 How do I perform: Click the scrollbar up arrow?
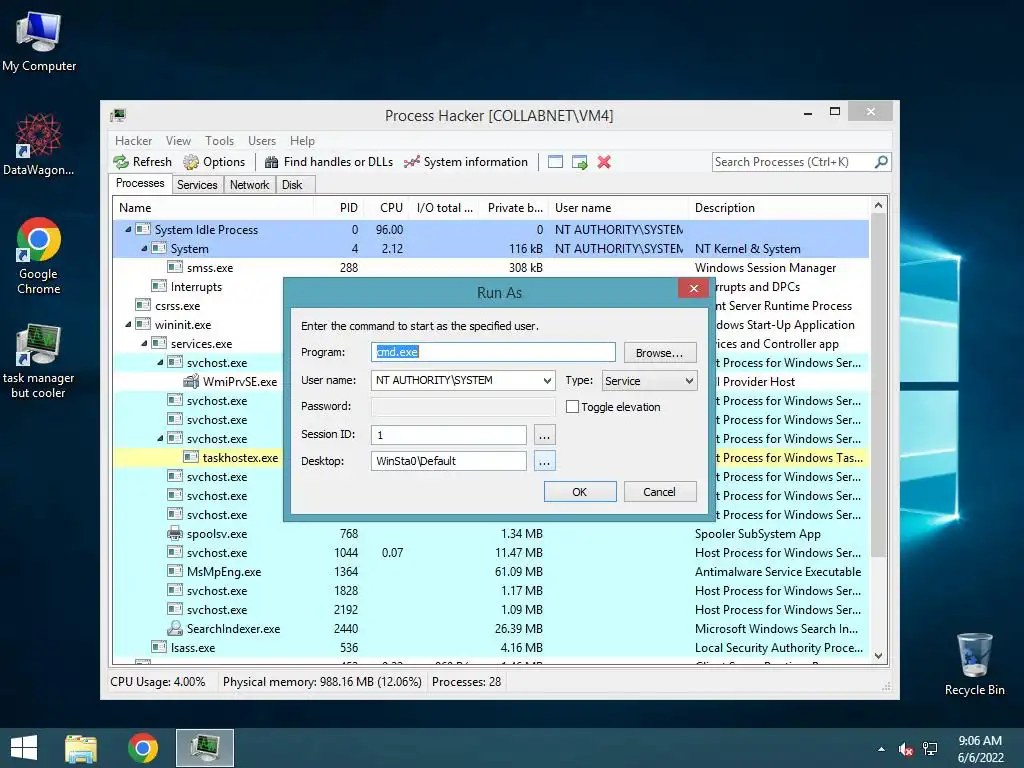pos(878,205)
